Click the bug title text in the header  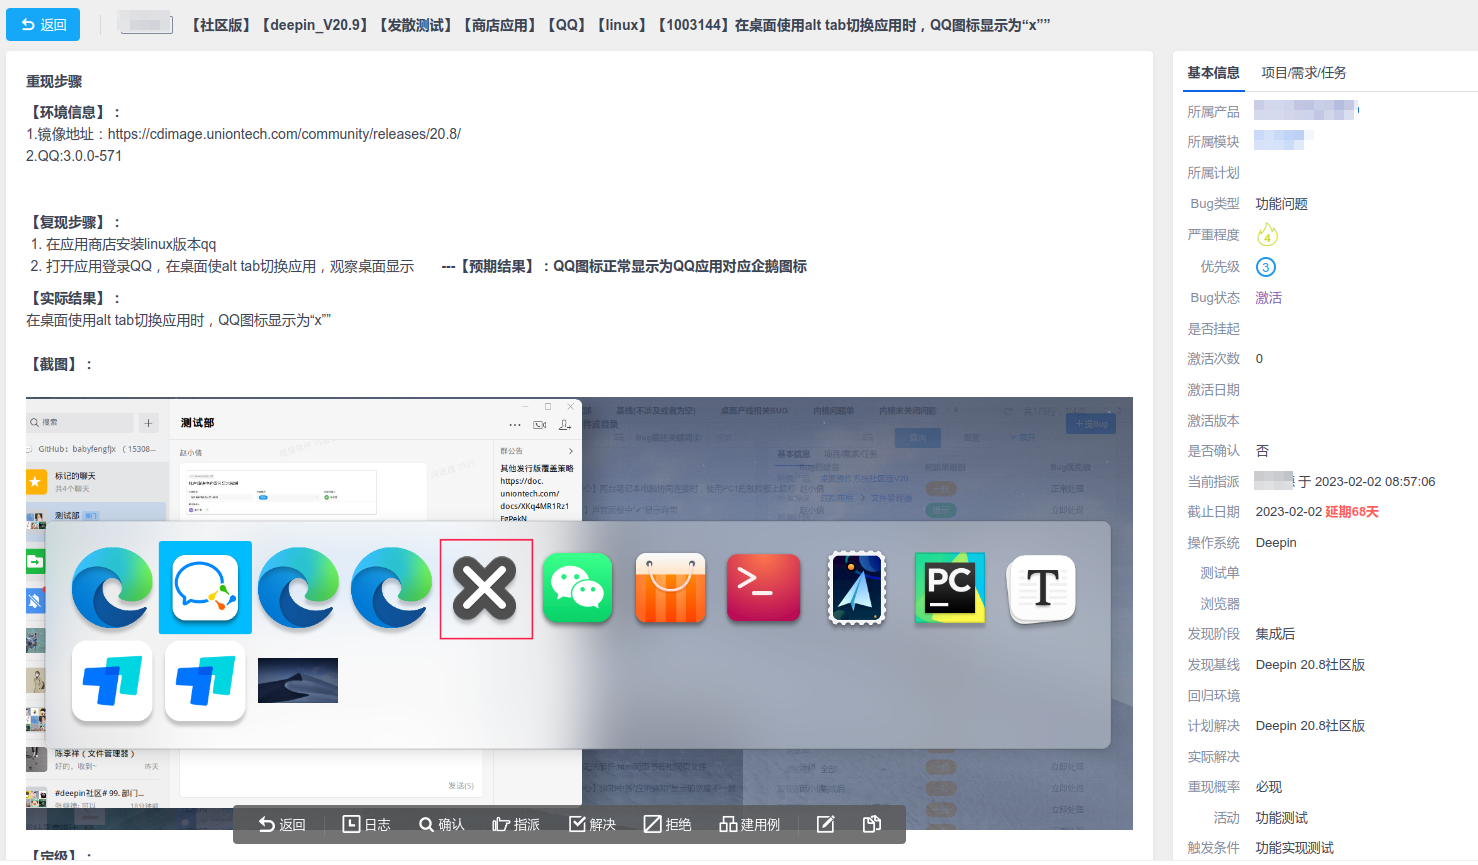(620, 25)
